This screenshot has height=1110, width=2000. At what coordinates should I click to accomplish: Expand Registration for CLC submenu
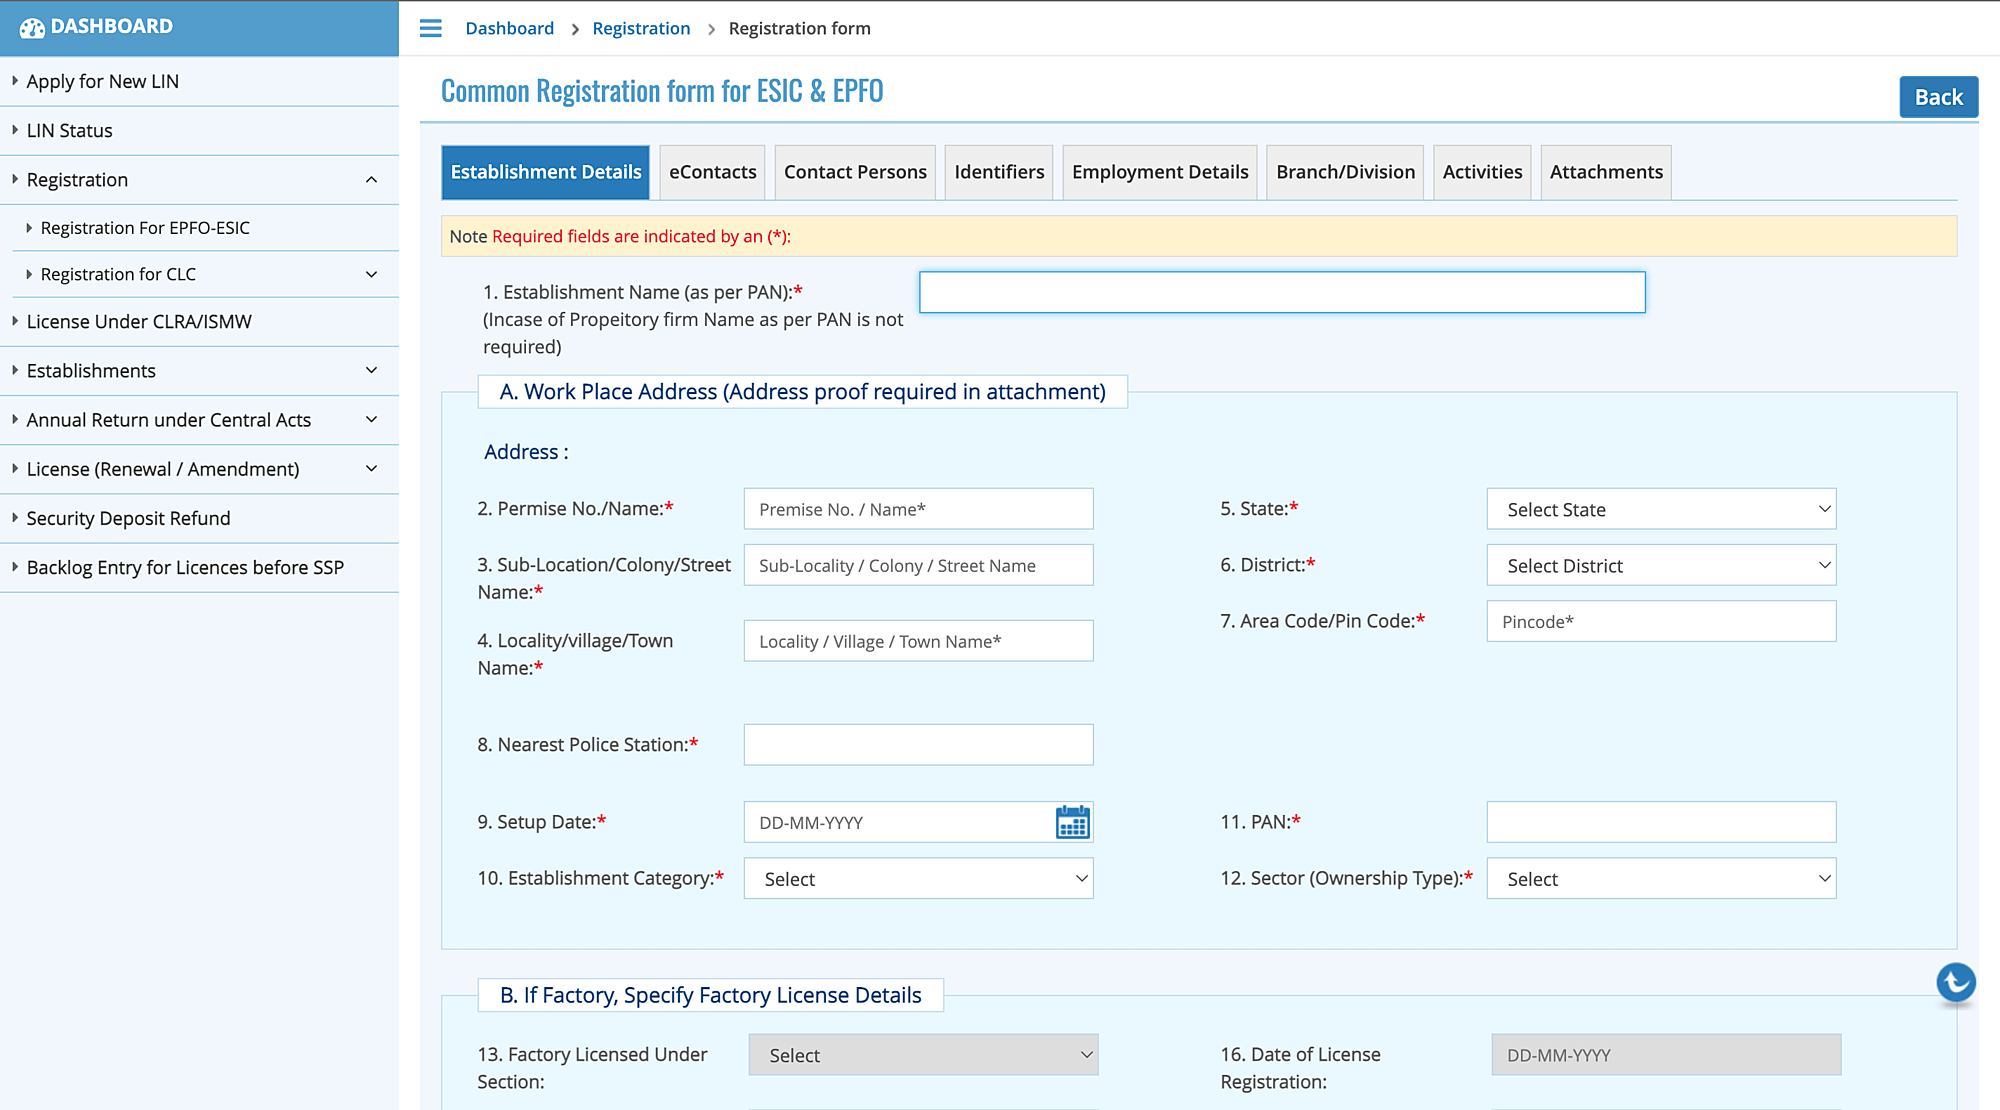(x=377, y=273)
